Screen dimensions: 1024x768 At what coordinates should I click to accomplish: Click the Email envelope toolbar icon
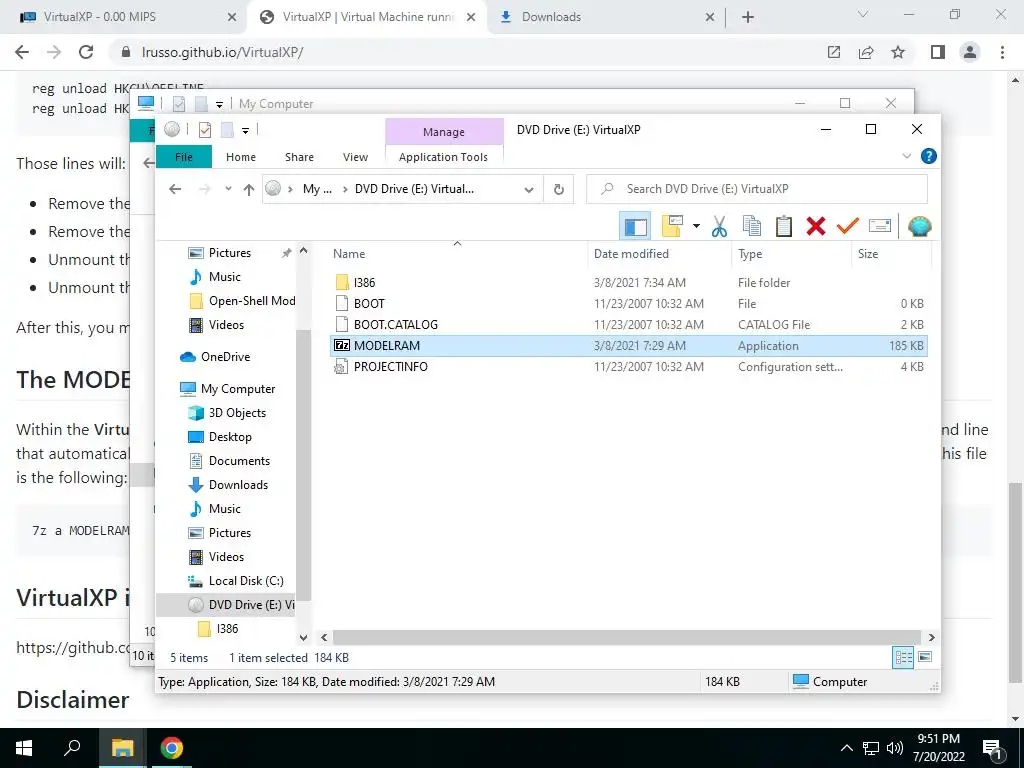click(x=880, y=227)
